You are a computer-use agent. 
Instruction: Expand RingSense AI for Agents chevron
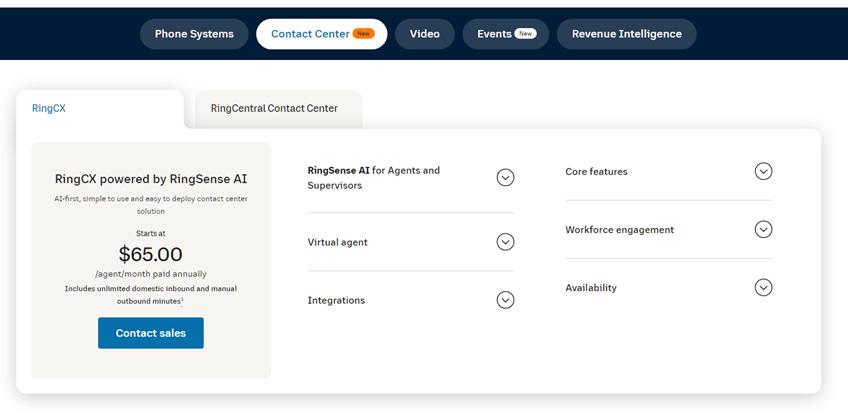pos(505,177)
